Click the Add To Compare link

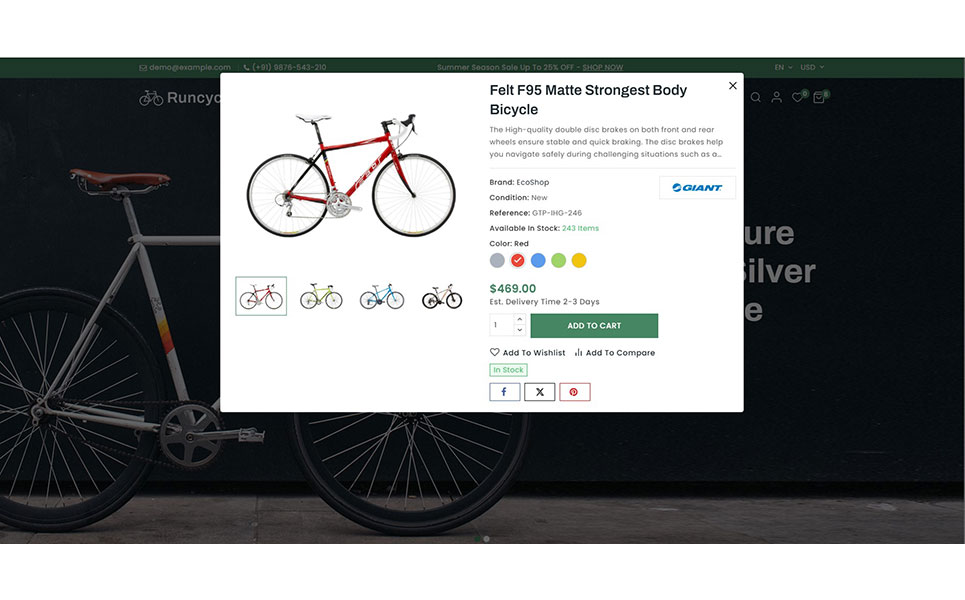point(614,353)
